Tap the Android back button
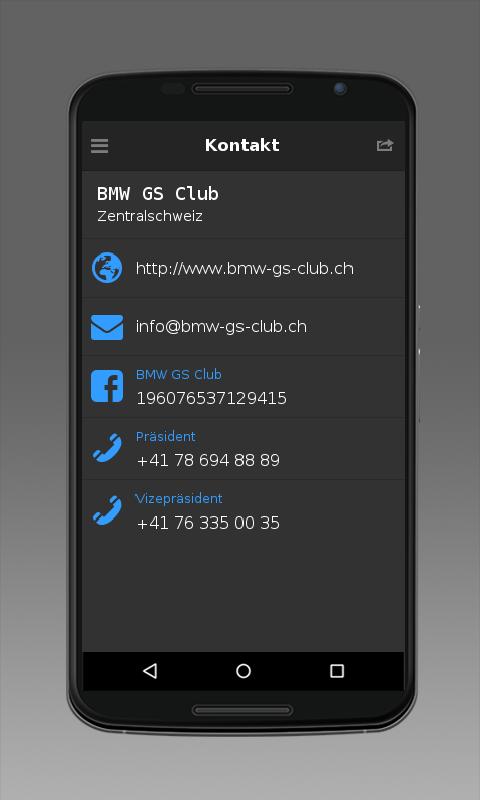This screenshot has height=800, width=480. [x=150, y=671]
